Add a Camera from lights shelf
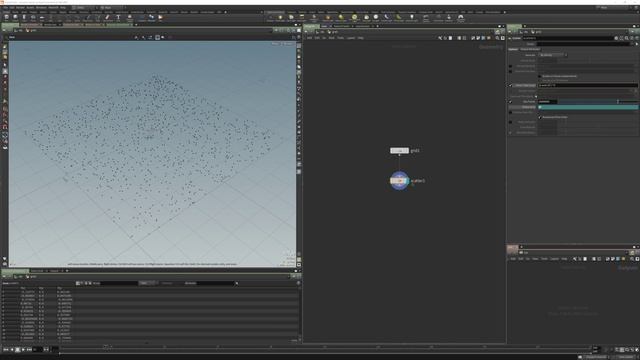 (x=270, y=18)
